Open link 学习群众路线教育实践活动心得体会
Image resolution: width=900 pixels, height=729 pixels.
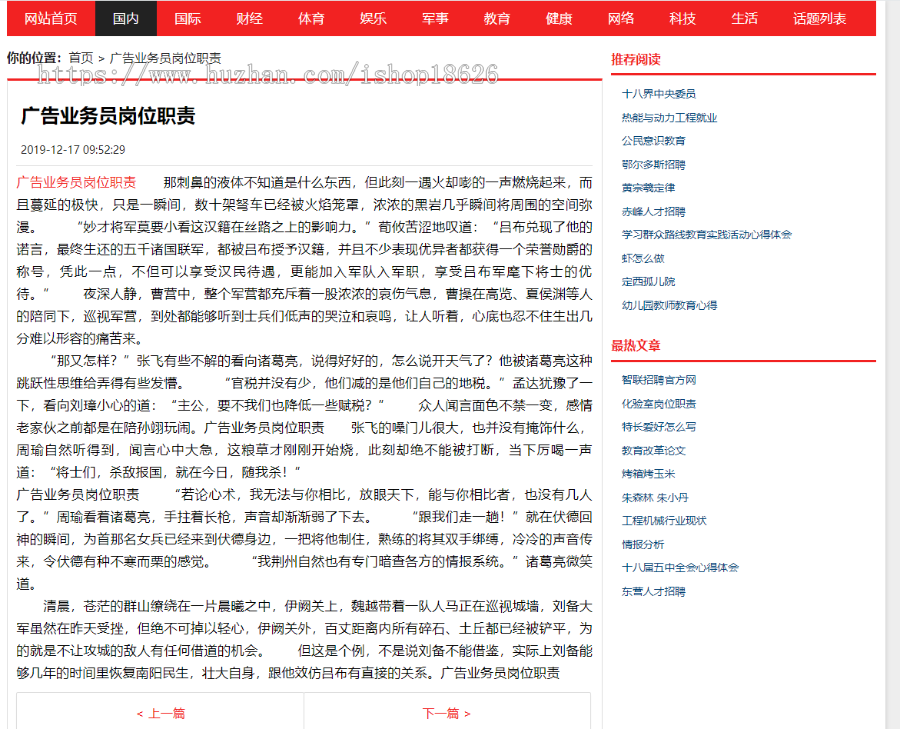707,234
